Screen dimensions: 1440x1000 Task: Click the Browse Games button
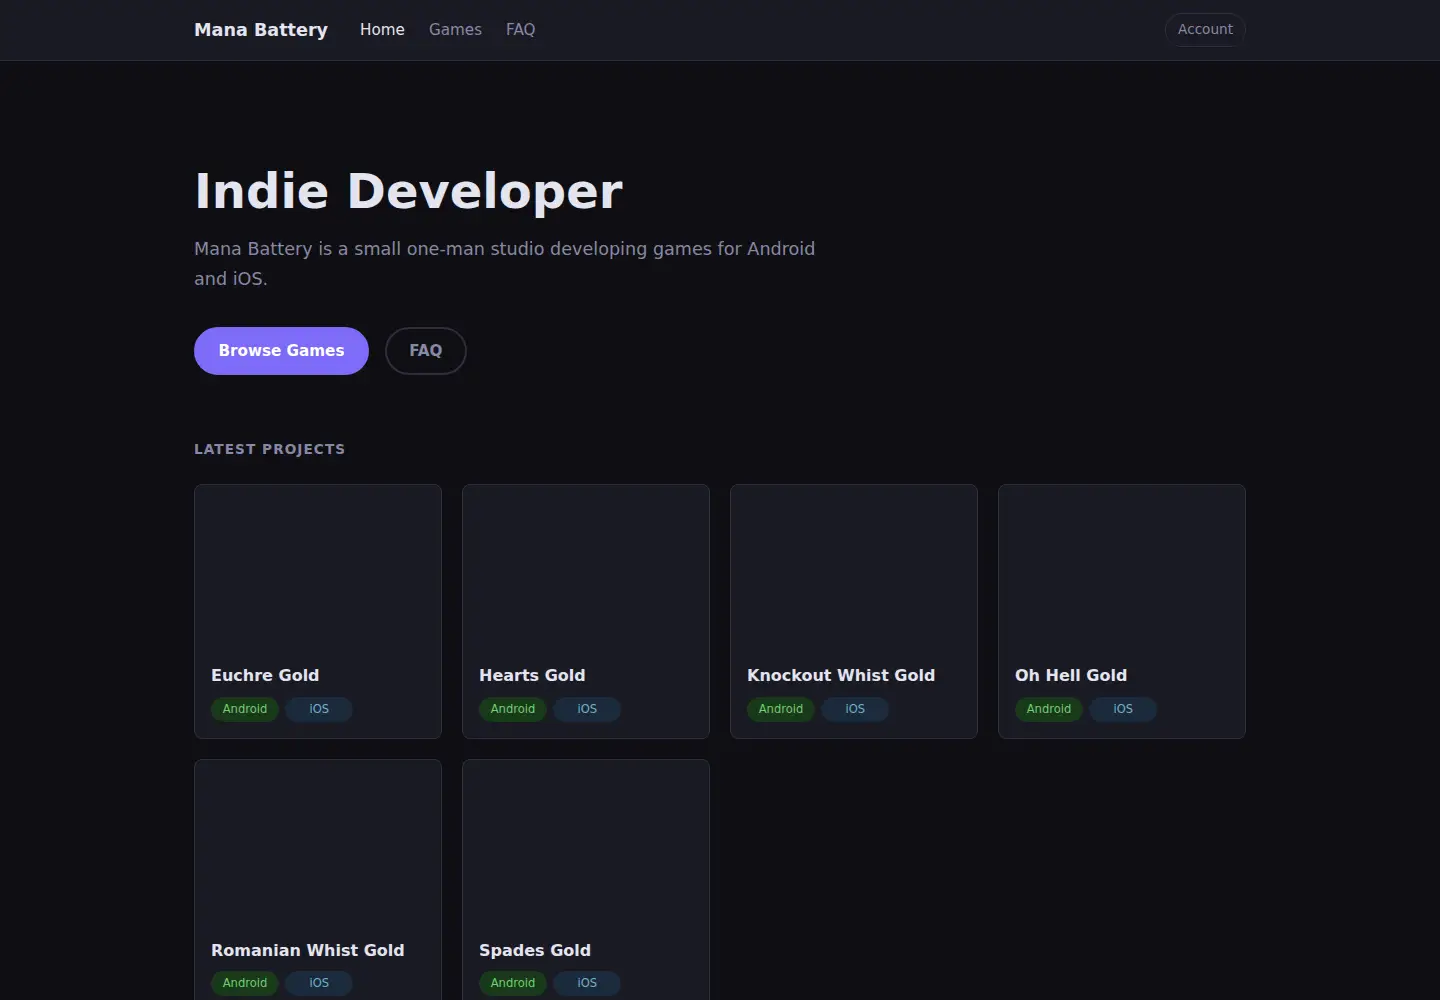click(281, 351)
